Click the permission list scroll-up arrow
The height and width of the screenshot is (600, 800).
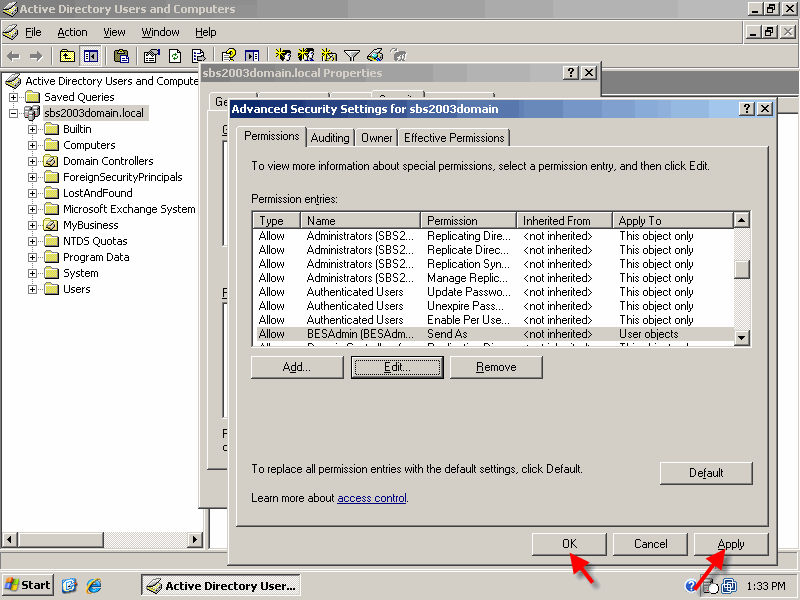742,220
